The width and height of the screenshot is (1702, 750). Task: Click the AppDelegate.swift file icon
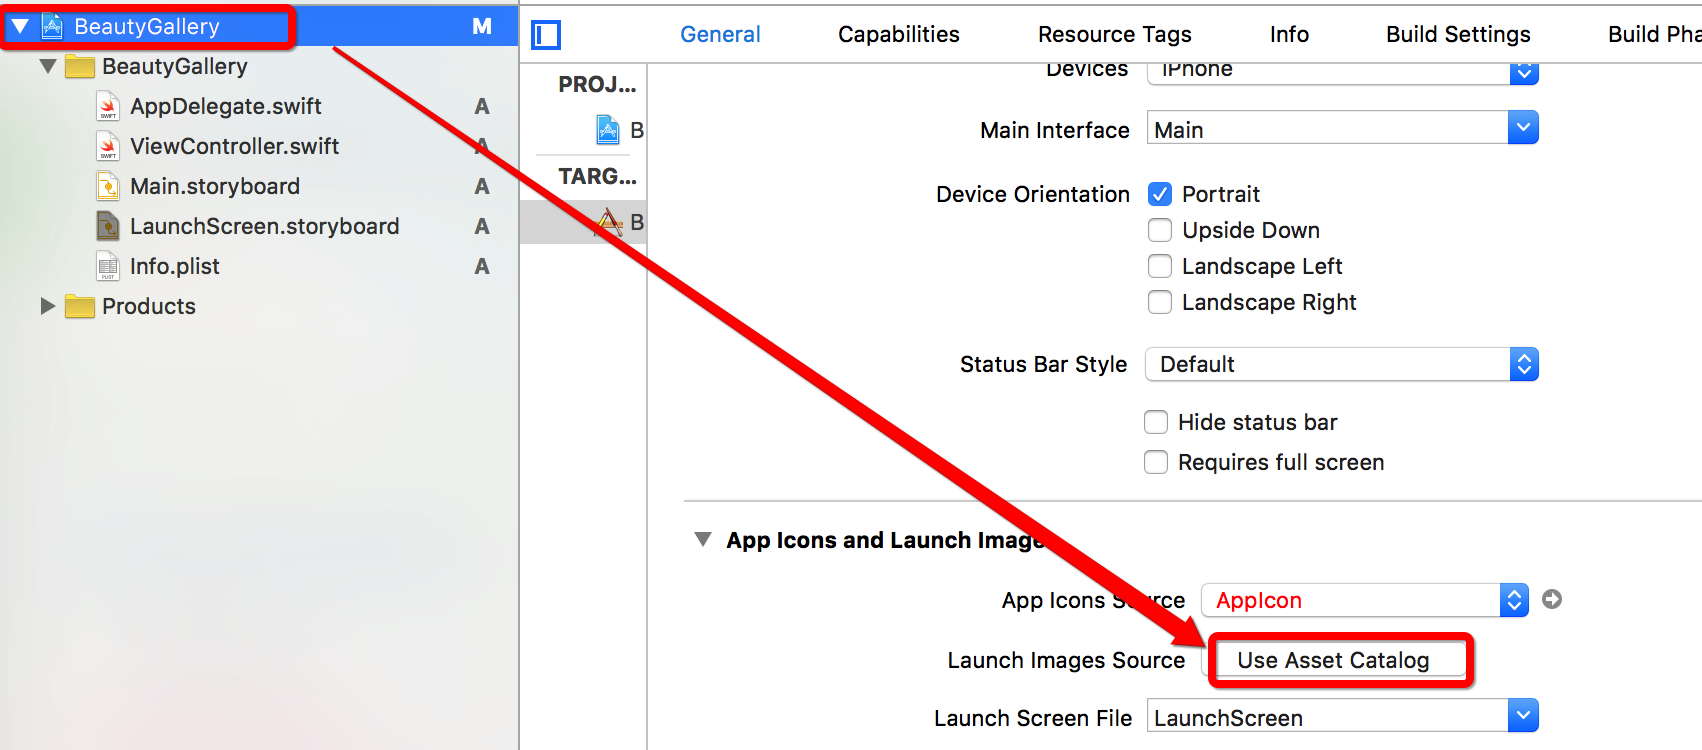[108, 106]
